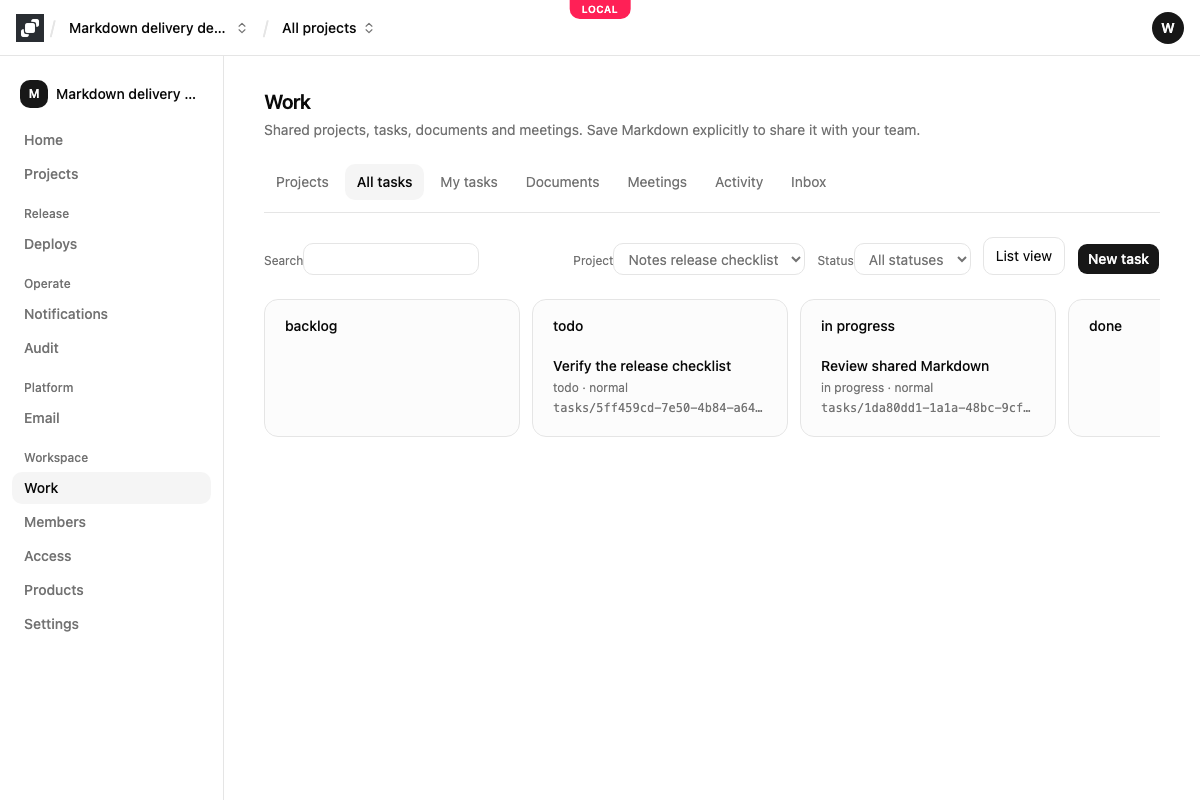The width and height of the screenshot is (1200, 800).
Task: Create a New task
Action: click(x=1118, y=259)
